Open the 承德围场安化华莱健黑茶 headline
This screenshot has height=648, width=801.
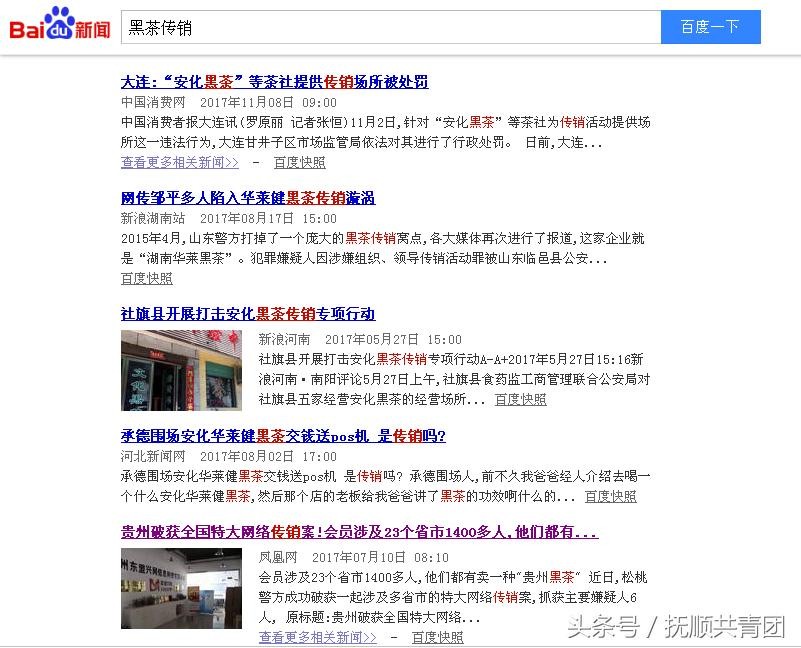click(x=283, y=436)
